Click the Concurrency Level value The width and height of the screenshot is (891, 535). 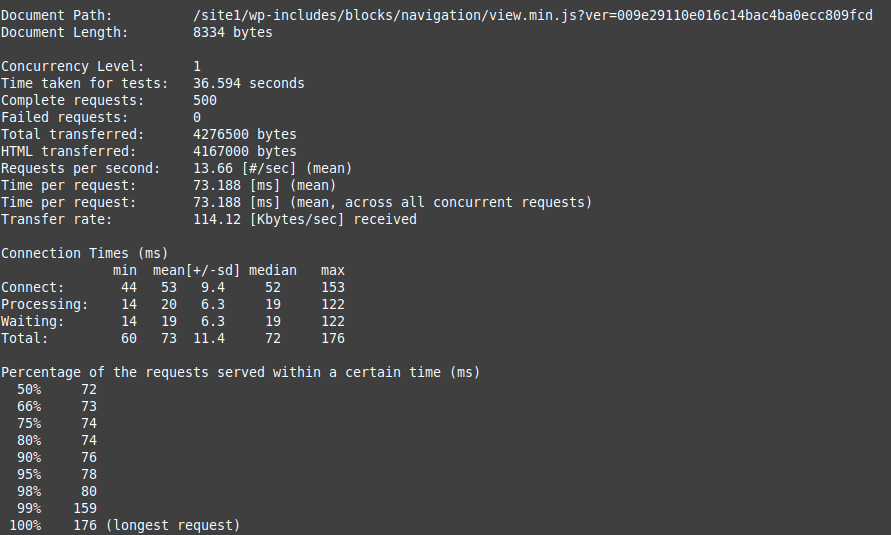pyautogui.click(x=197, y=66)
